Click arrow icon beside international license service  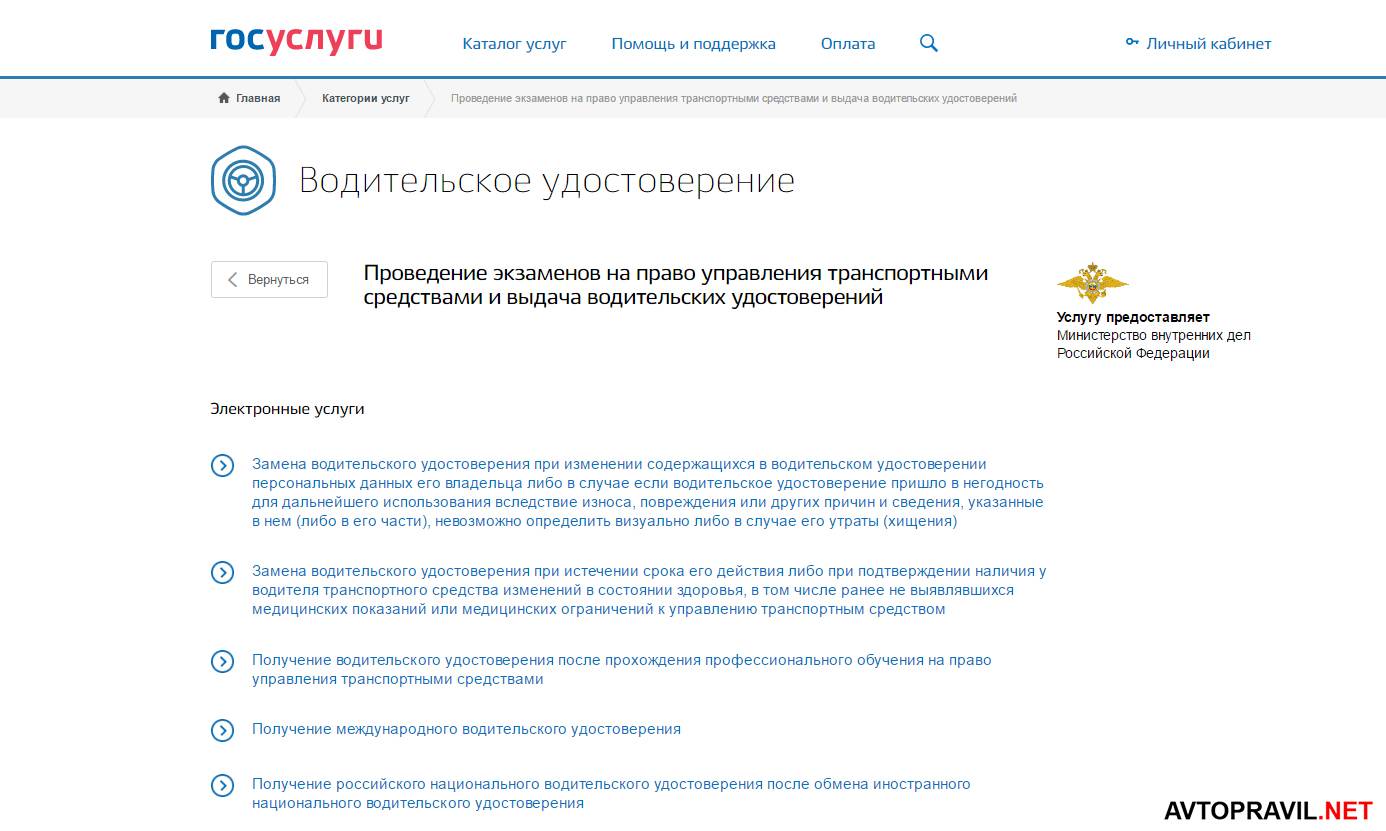pyautogui.click(x=222, y=730)
